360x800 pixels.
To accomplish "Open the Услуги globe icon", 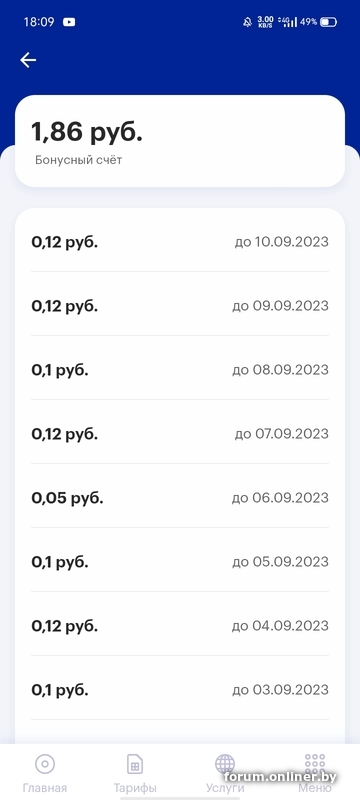I will tap(225, 764).
